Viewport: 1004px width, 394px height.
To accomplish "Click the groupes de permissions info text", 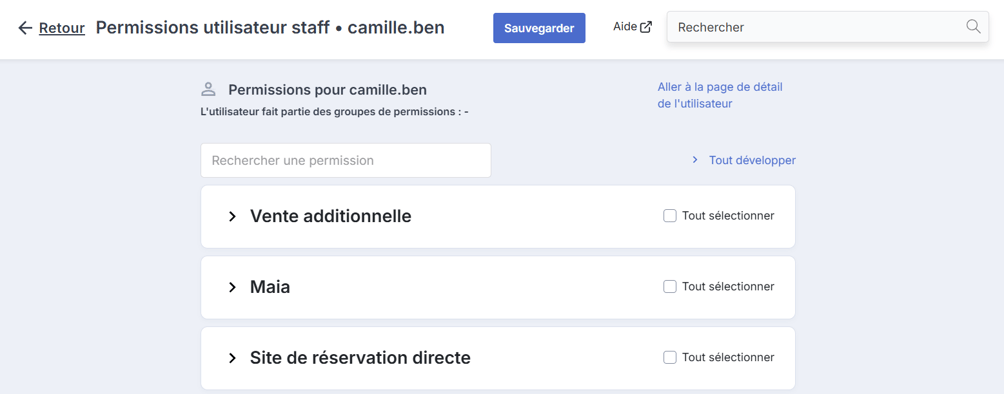I will coord(334,112).
